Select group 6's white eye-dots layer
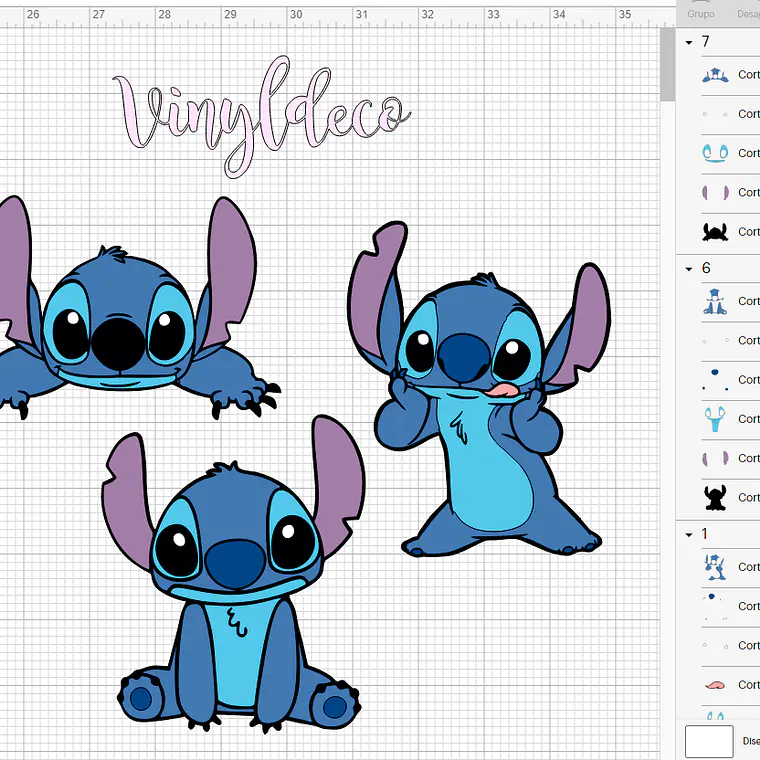Image resolution: width=760 pixels, height=760 pixels. (x=730, y=341)
